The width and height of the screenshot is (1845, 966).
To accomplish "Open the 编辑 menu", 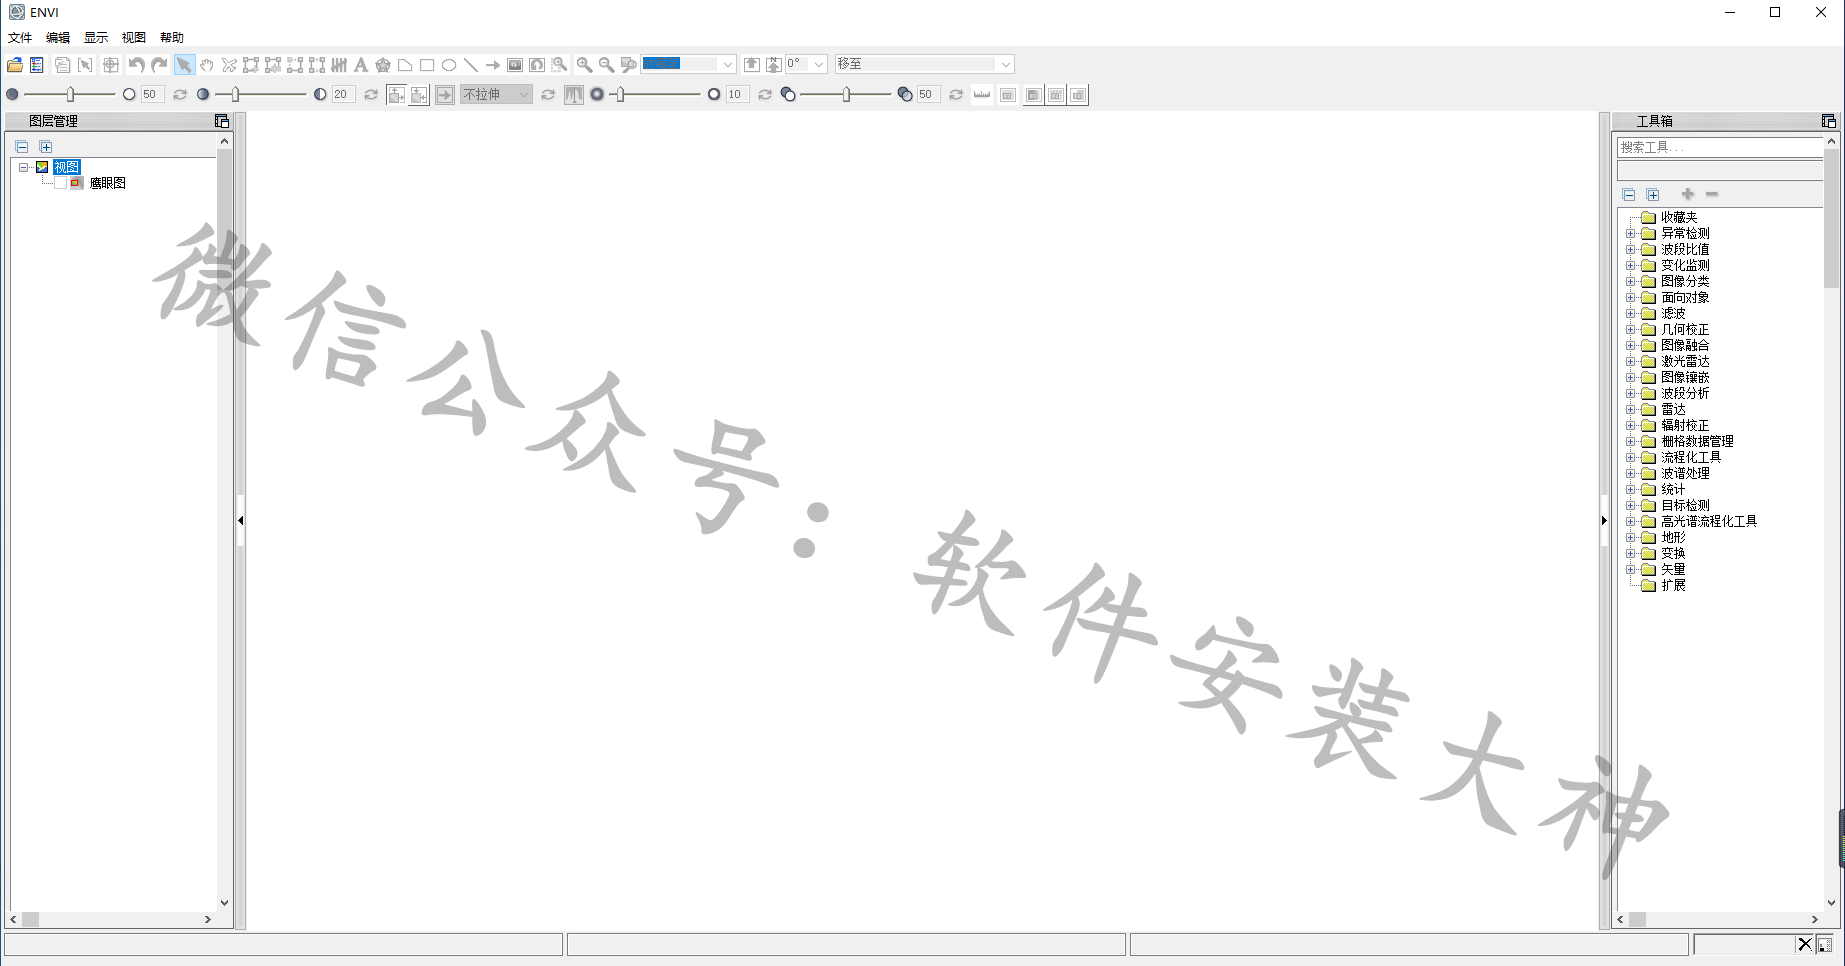I will (x=58, y=38).
